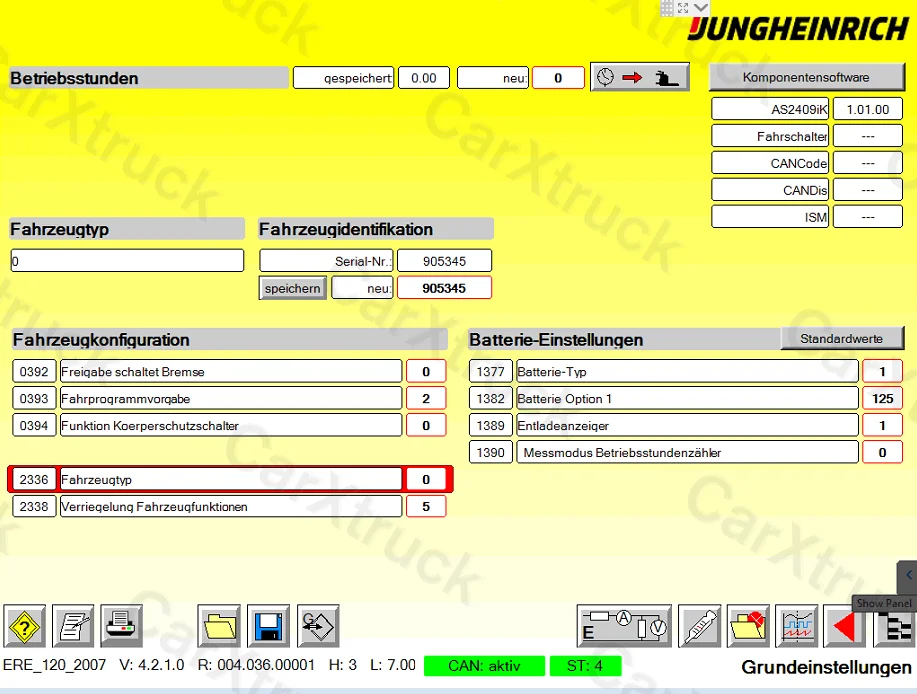917x694 pixels.
Task: Select the Fahrprogrammvorgabe label
Action: [x=231, y=398]
